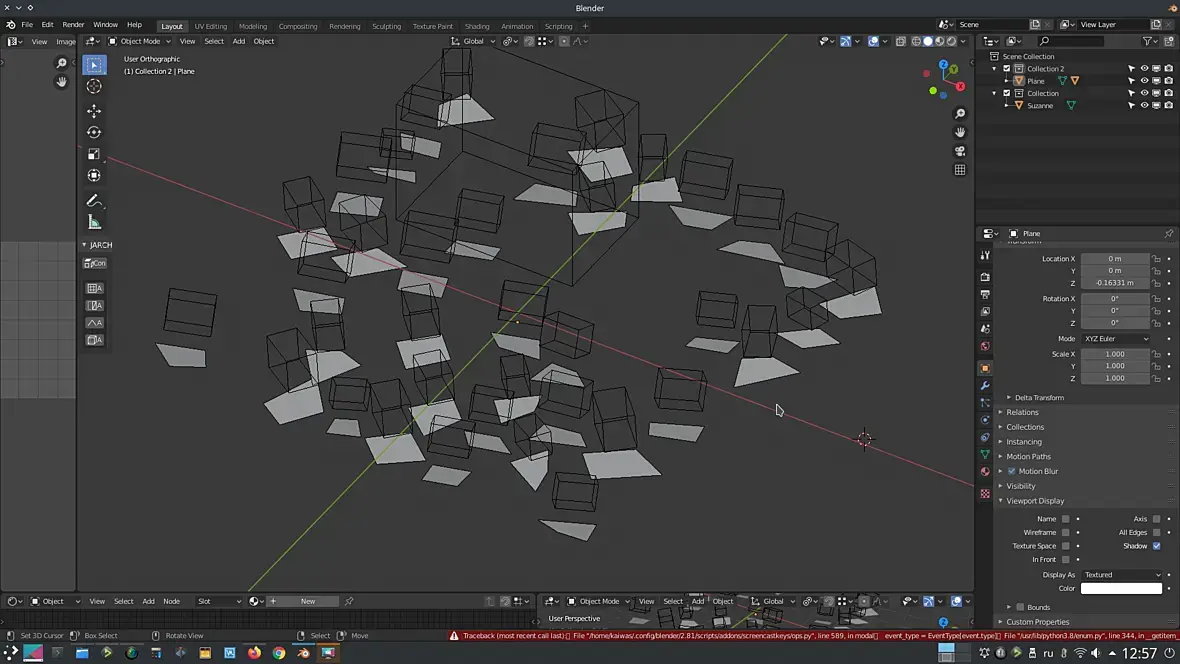This screenshot has height=664, width=1180.
Task: Select the Cursor tool in the toolbar
Action: 94,87
